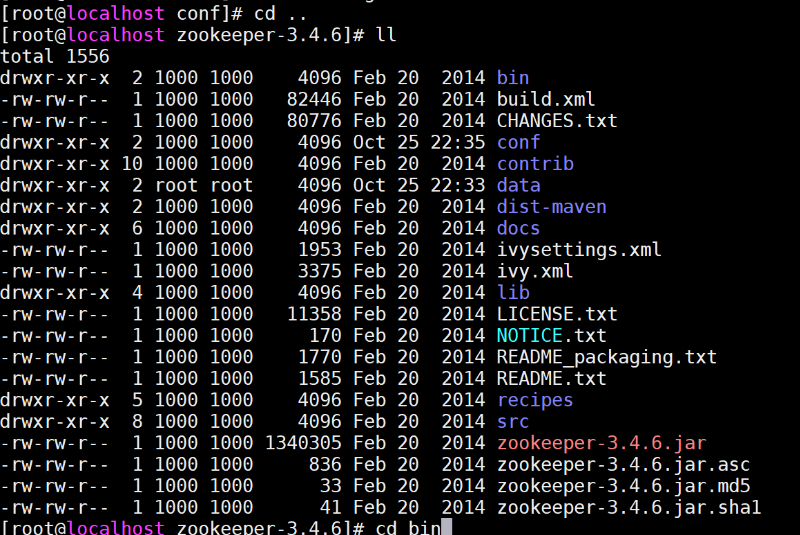This screenshot has width=800, height=535.
Task: Click the 'll' command text
Action: 386,35
